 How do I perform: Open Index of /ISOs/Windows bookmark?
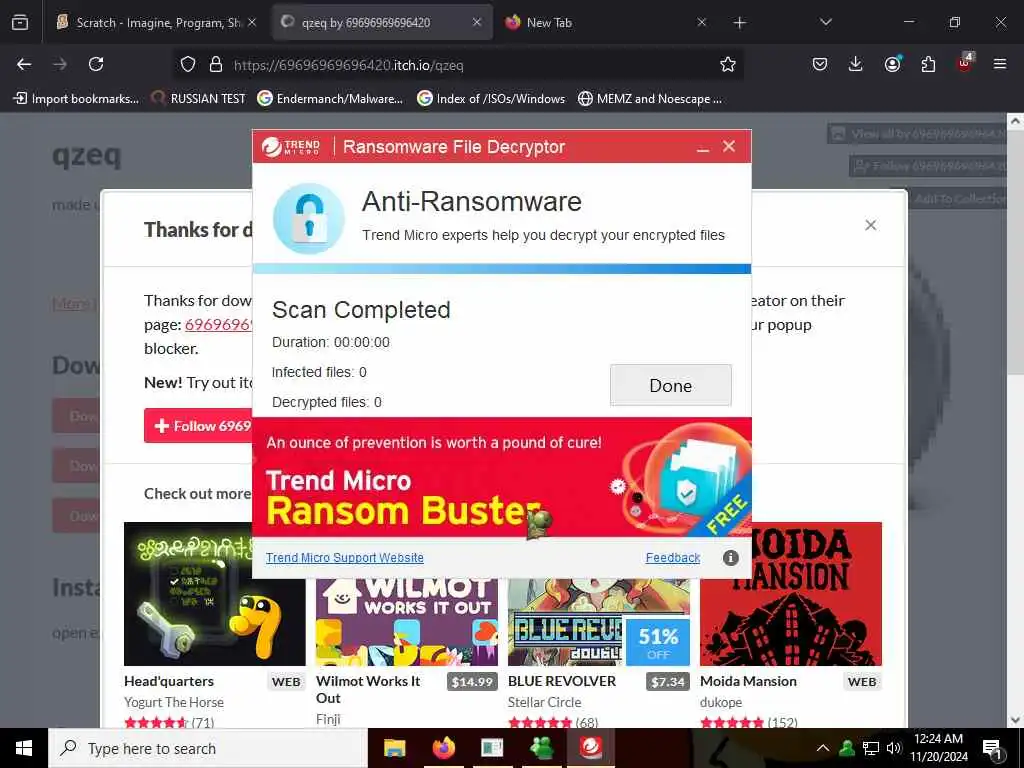[x=490, y=99]
